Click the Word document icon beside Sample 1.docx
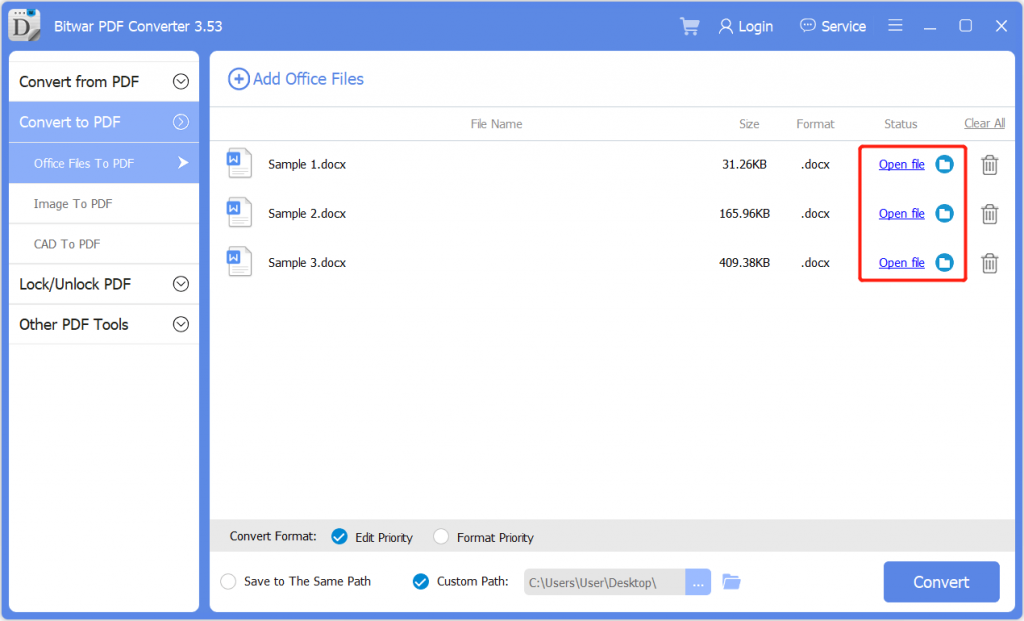The image size is (1024, 621). click(239, 163)
